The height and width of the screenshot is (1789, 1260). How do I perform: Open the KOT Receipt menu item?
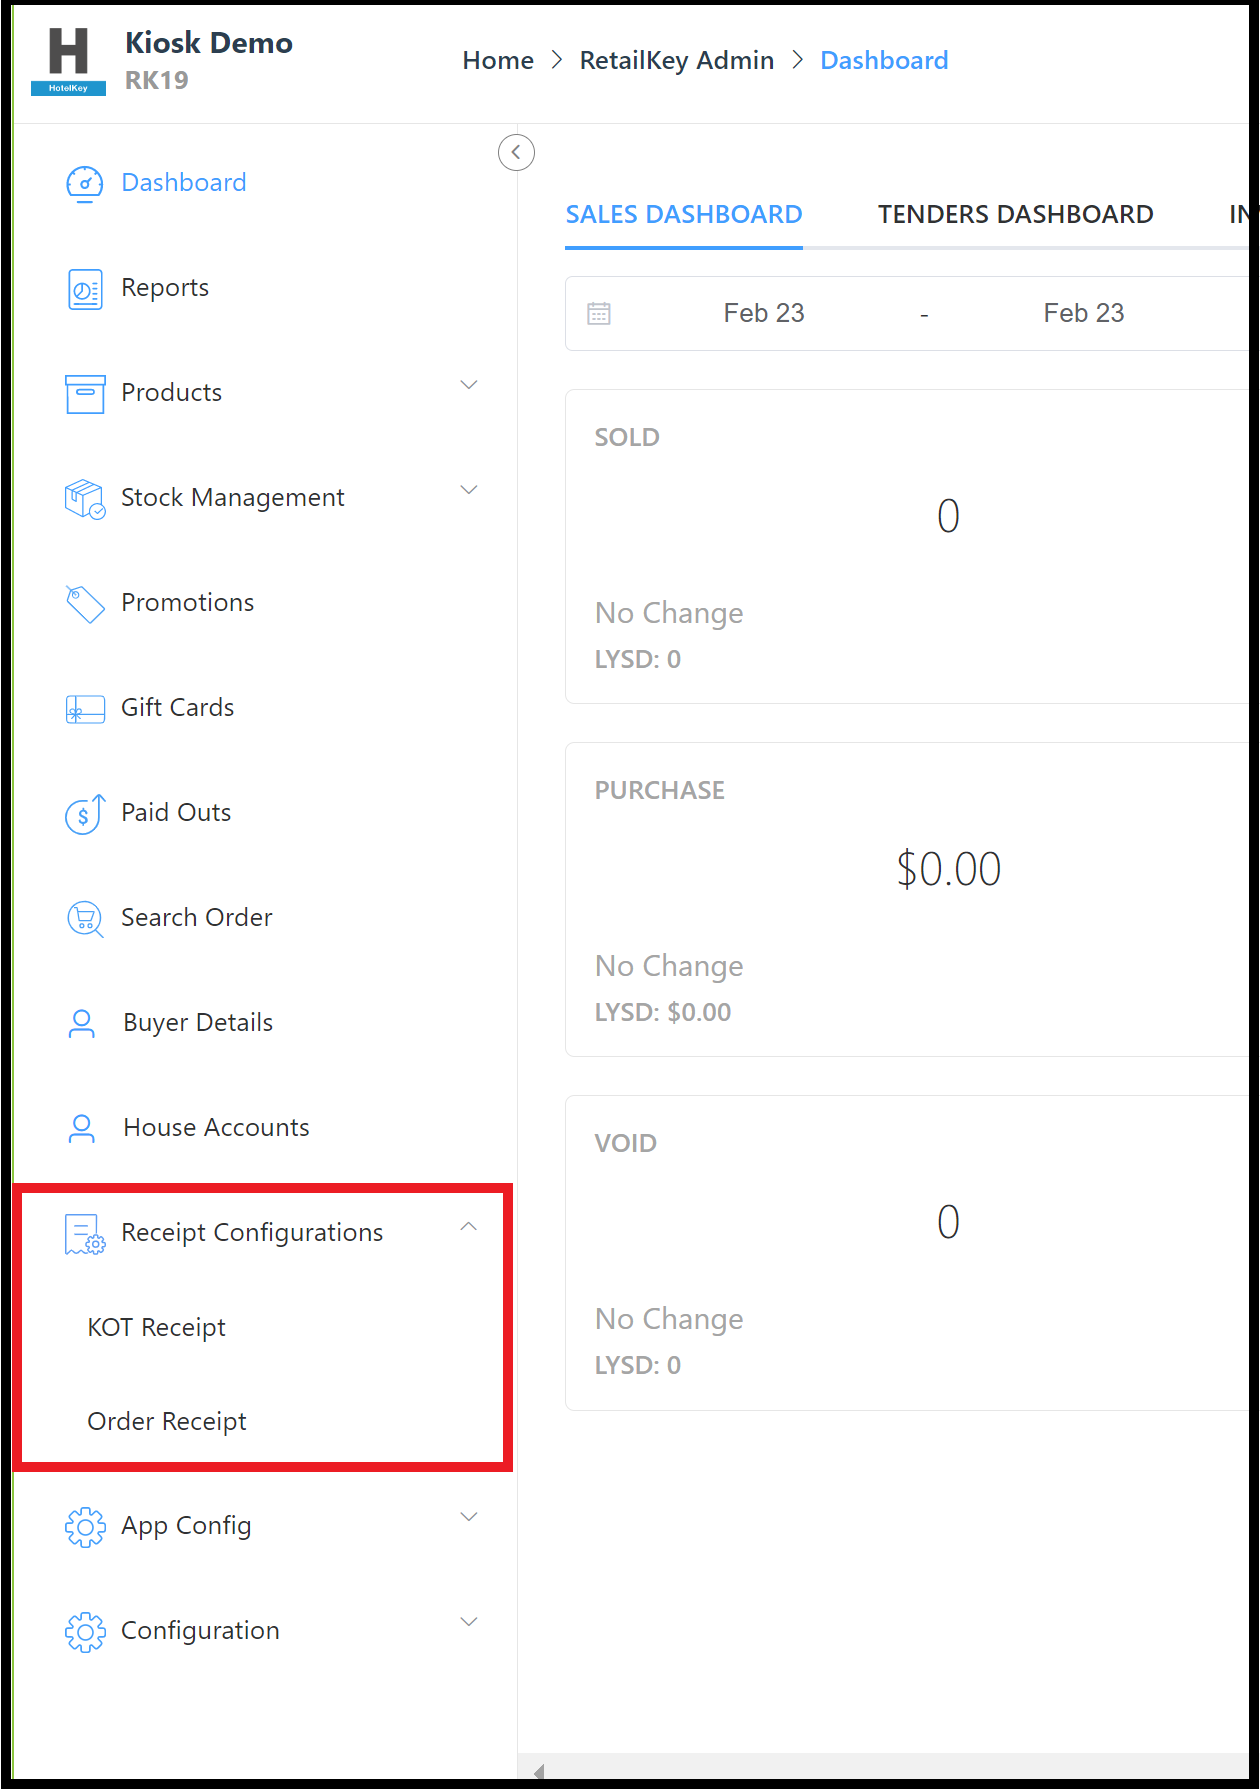tap(157, 1327)
